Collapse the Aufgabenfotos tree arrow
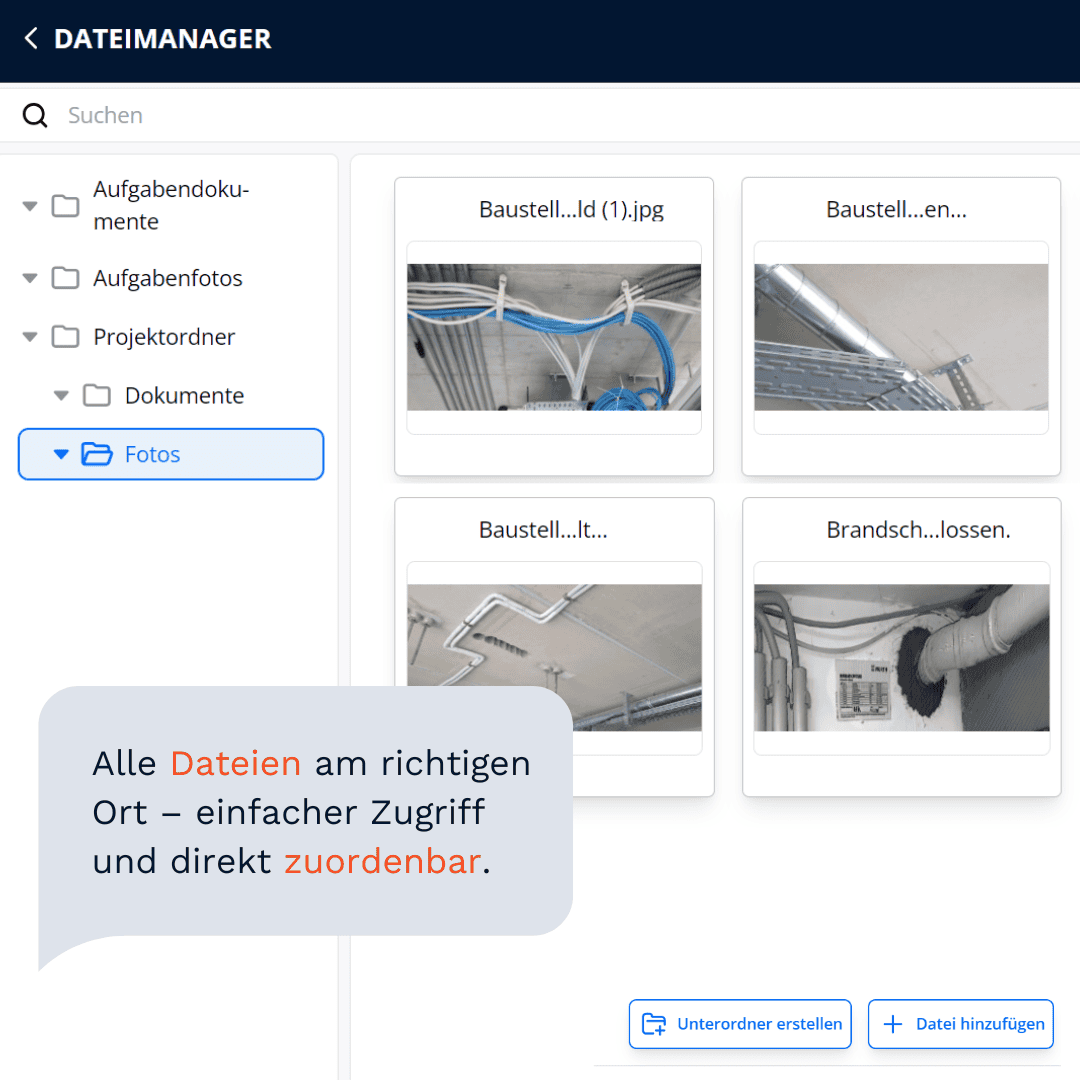Image resolution: width=1080 pixels, height=1080 pixels. tap(30, 279)
